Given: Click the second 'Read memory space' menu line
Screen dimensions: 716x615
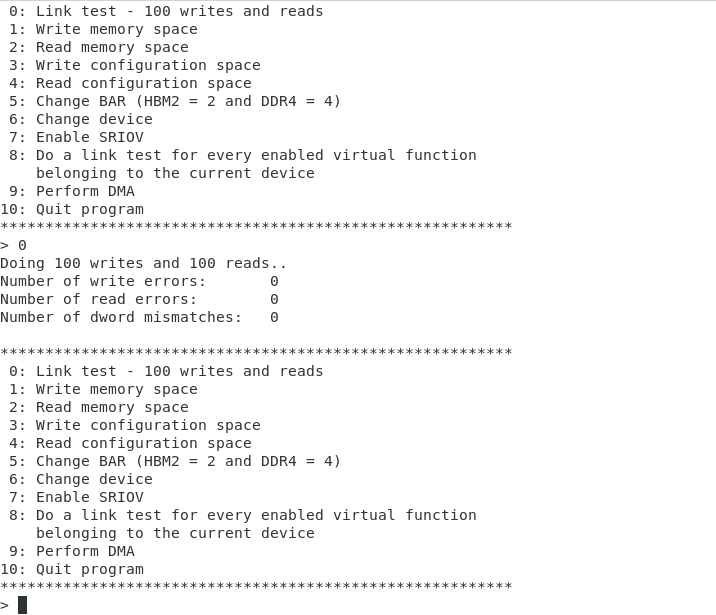Looking at the screenshot, I should point(99,407).
